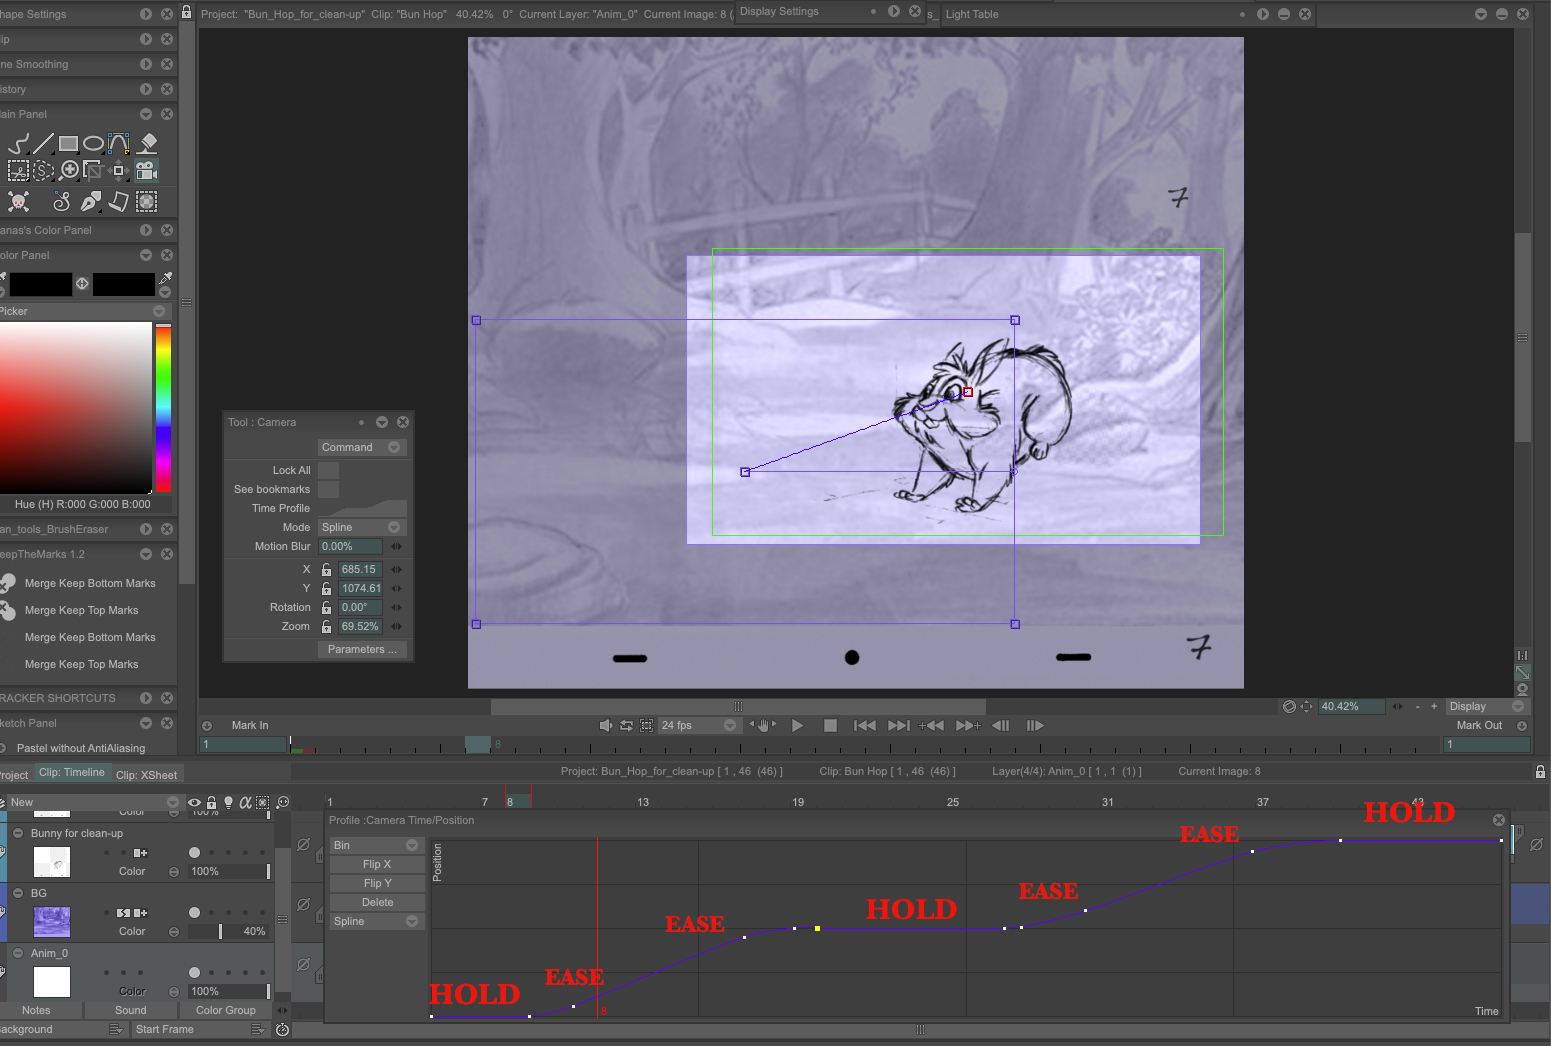This screenshot has height=1046, width=1551.
Task: Select the flood fill bucket tool
Action: click(x=147, y=144)
